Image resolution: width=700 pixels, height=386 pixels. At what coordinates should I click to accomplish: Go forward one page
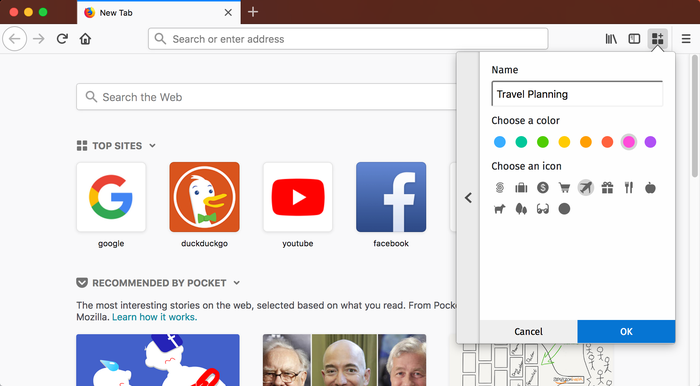click(x=39, y=39)
